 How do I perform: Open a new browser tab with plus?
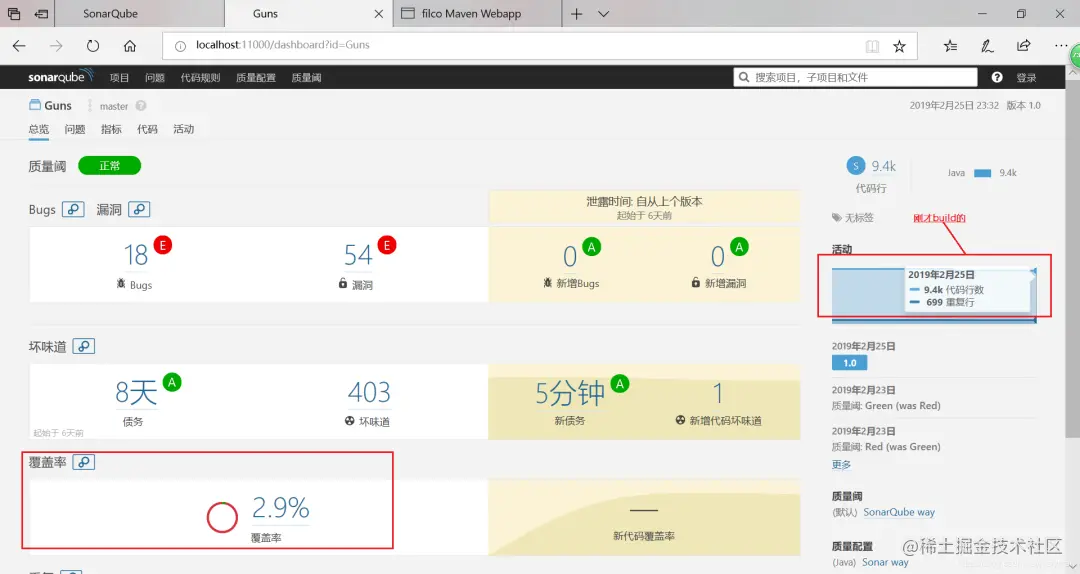pos(577,14)
